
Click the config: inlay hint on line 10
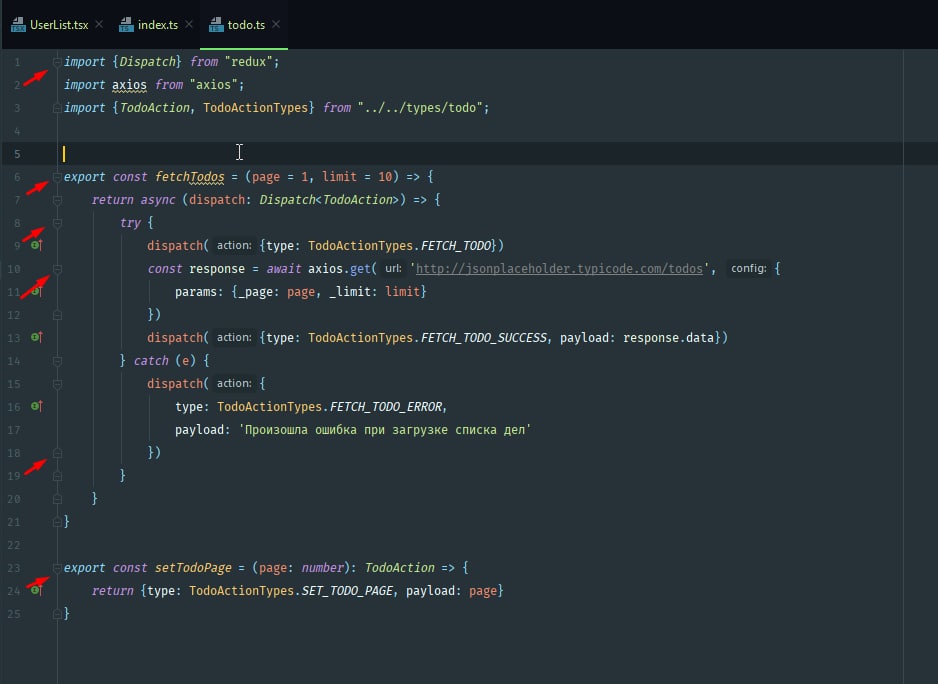(748, 269)
